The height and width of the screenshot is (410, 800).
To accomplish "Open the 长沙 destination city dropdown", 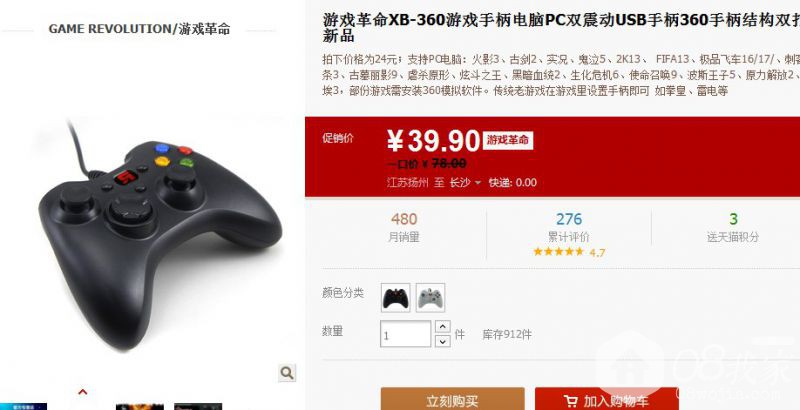I will [x=465, y=183].
